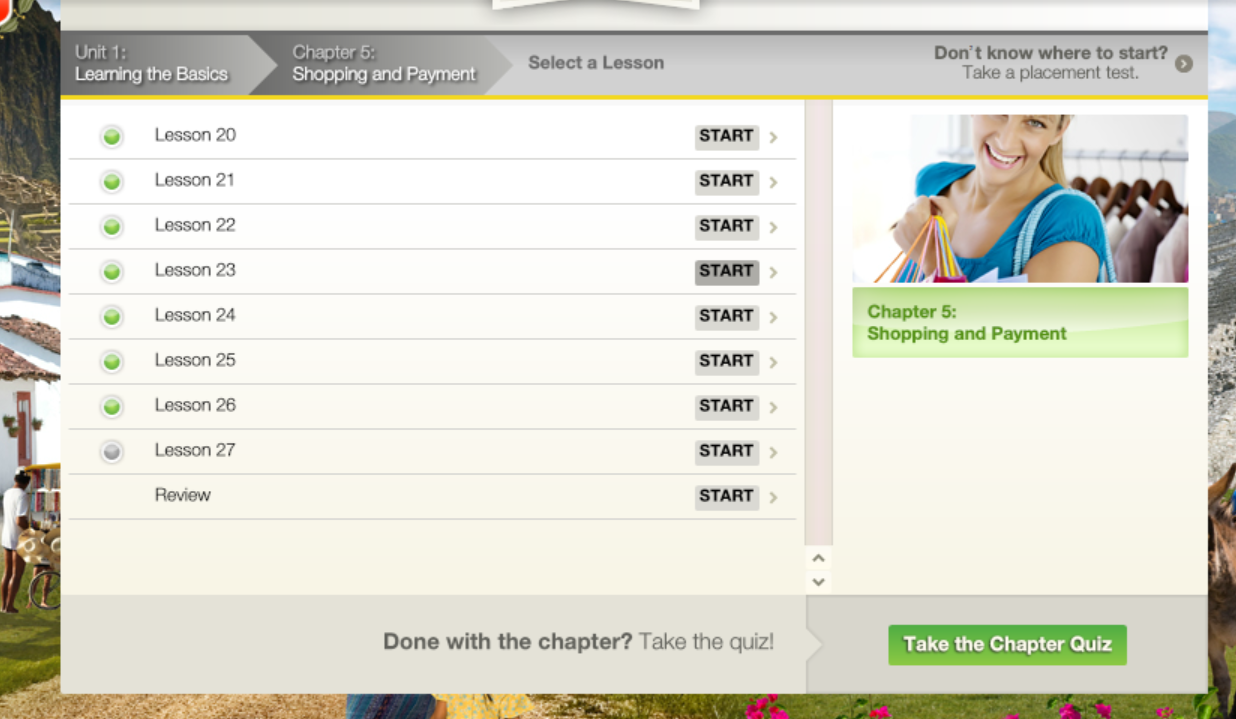Start Lesson 23
Image resolution: width=1236 pixels, height=719 pixels.
click(x=727, y=272)
